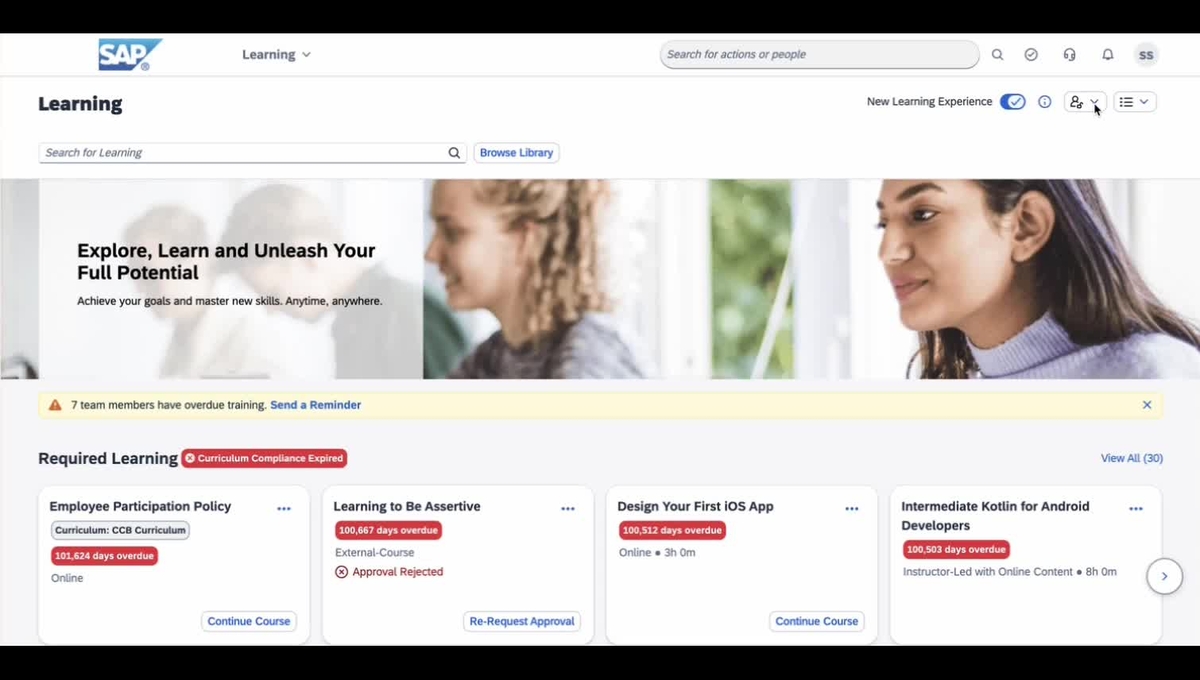Click the 100,503 days overdue badge
Viewport: 1200px width, 680px height.
coord(956,549)
